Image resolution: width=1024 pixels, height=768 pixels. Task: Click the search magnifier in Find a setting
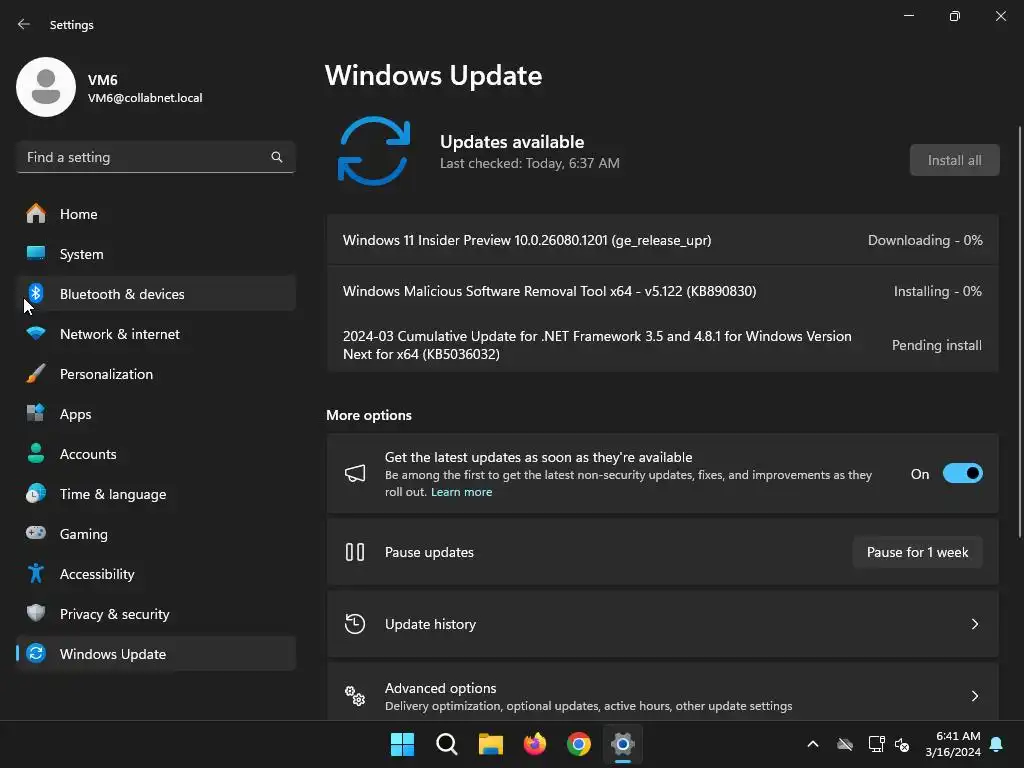point(277,157)
